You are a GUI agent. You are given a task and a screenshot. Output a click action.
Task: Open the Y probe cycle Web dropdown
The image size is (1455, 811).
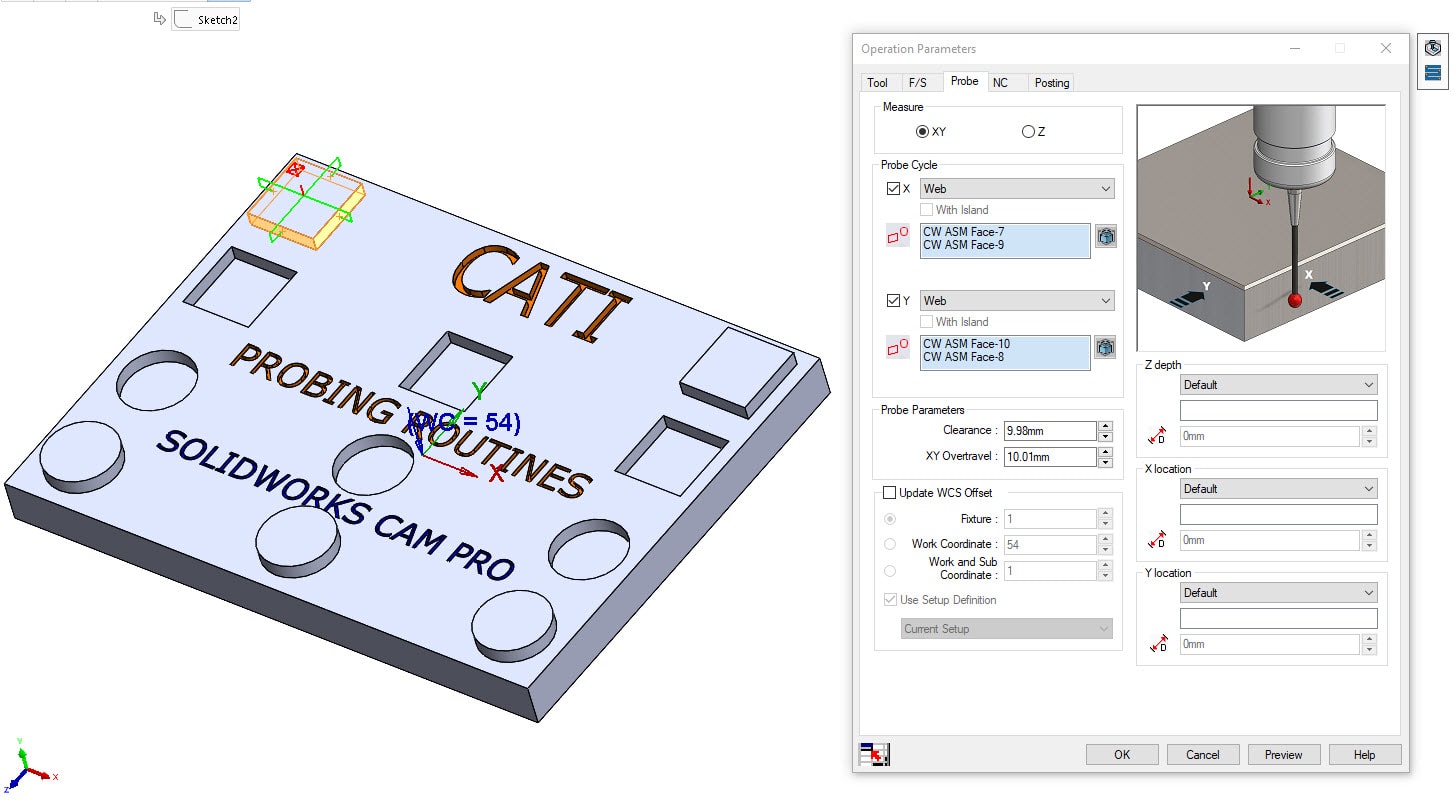pos(1017,301)
